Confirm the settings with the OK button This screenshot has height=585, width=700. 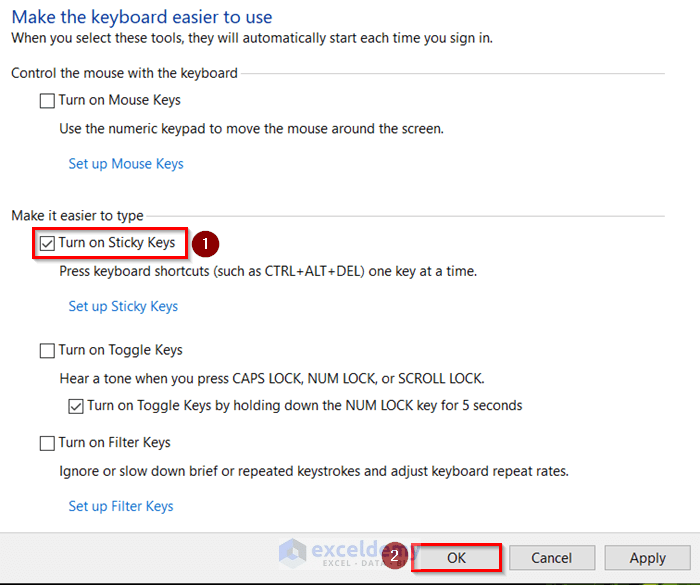[456, 558]
